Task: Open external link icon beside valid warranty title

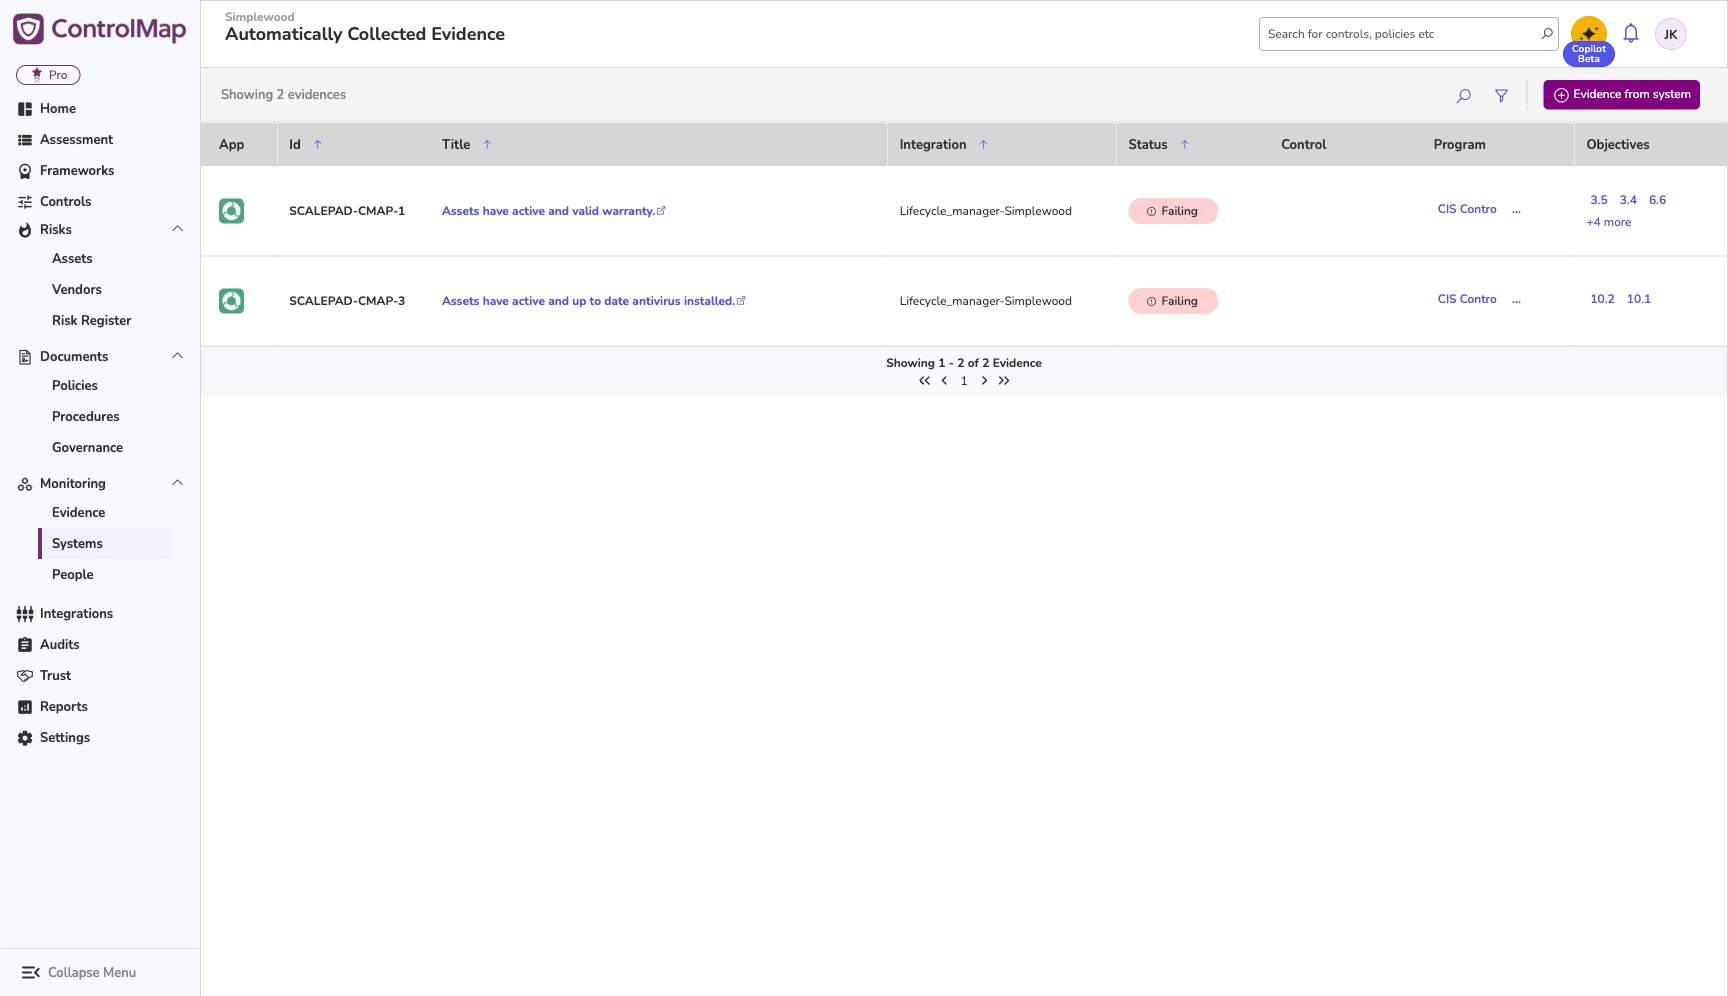Action: tap(661, 211)
